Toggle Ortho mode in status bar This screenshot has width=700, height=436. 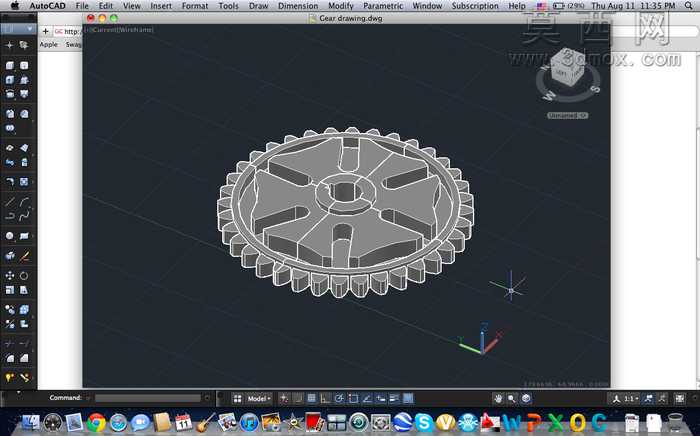pos(325,399)
